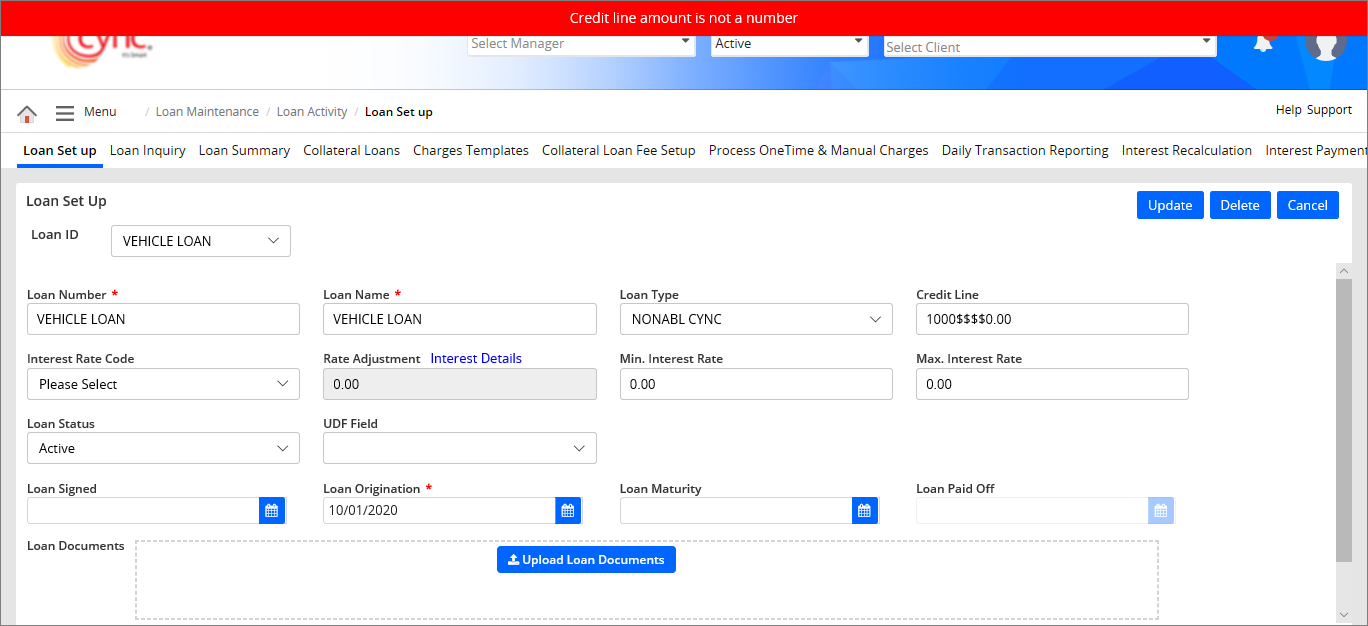Go to Collateral Loans tab
This screenshot has width=1368, height=626.
pos(351,151)
